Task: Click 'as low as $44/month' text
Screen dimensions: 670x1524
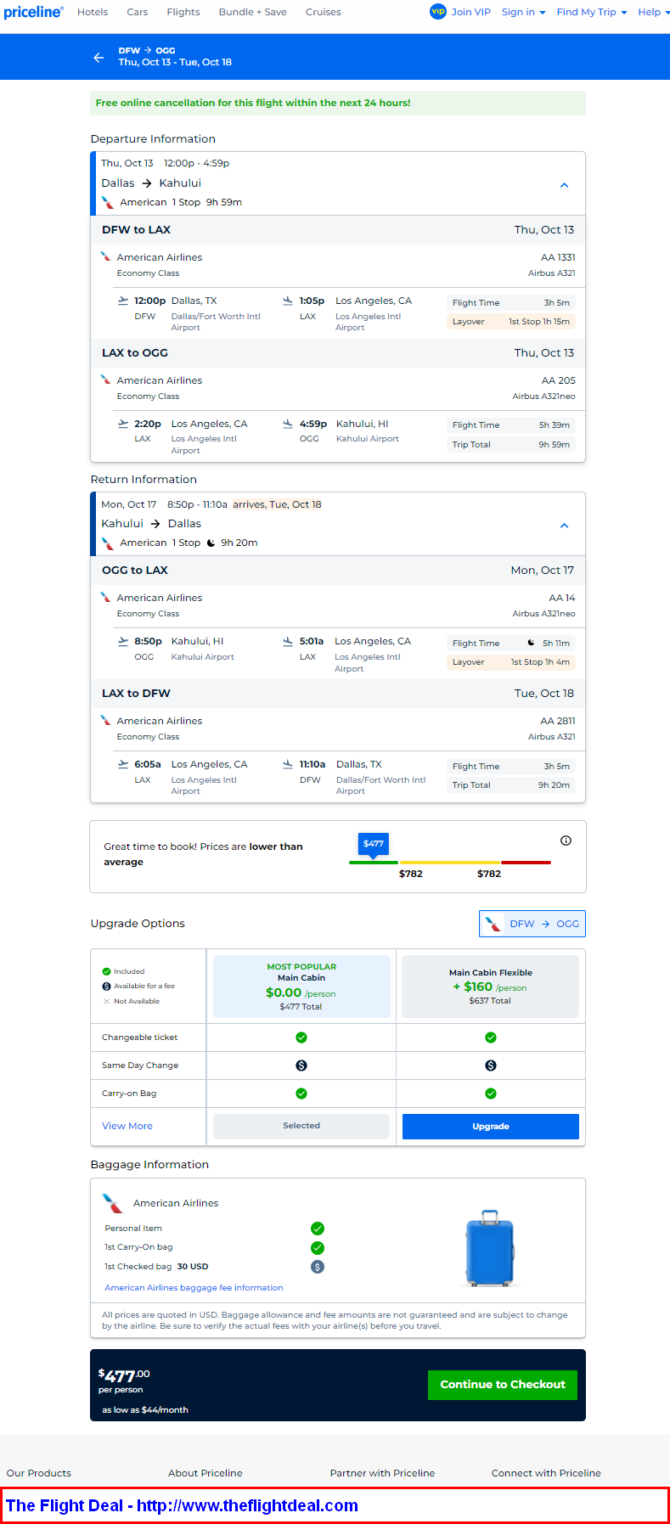Action: coord(145,1410)
